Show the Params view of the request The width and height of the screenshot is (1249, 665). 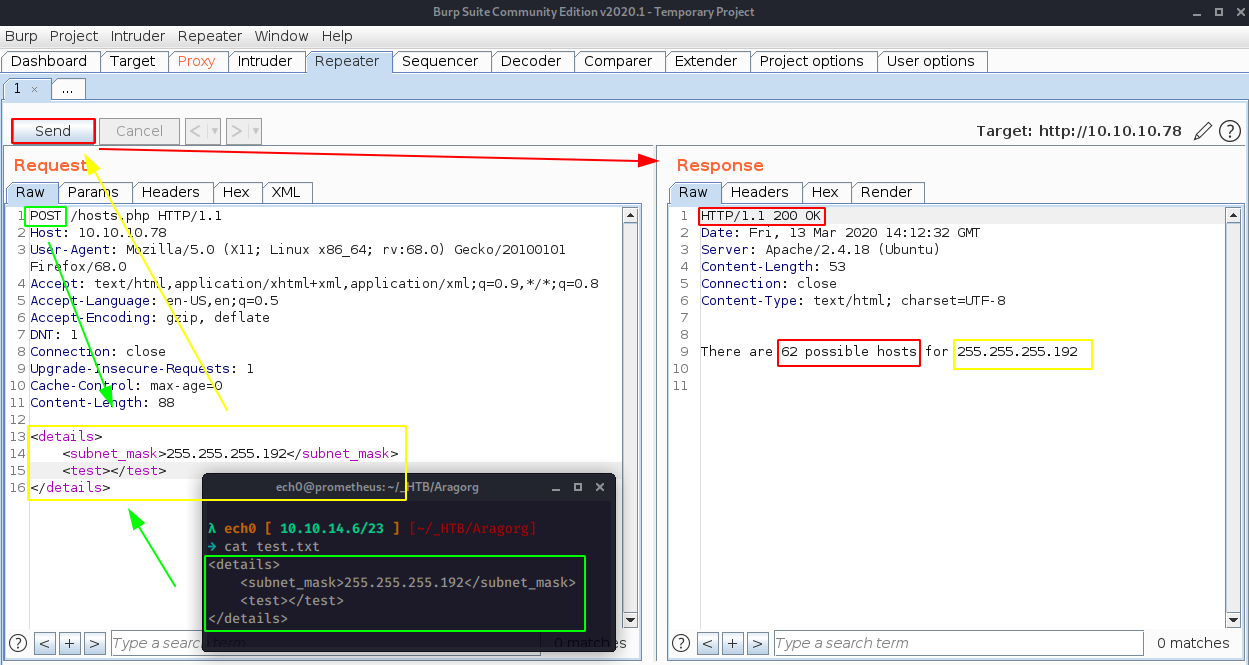[x=95, y=192]
